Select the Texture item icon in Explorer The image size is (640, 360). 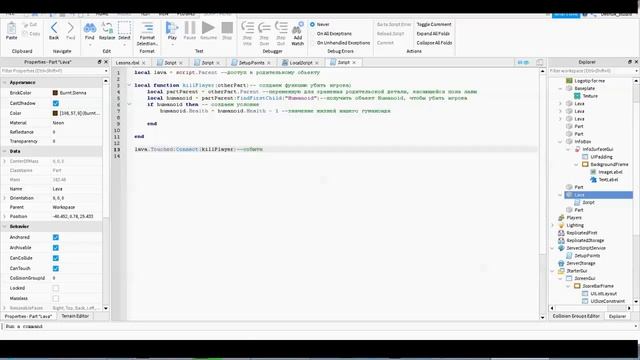tap(577, 96)
